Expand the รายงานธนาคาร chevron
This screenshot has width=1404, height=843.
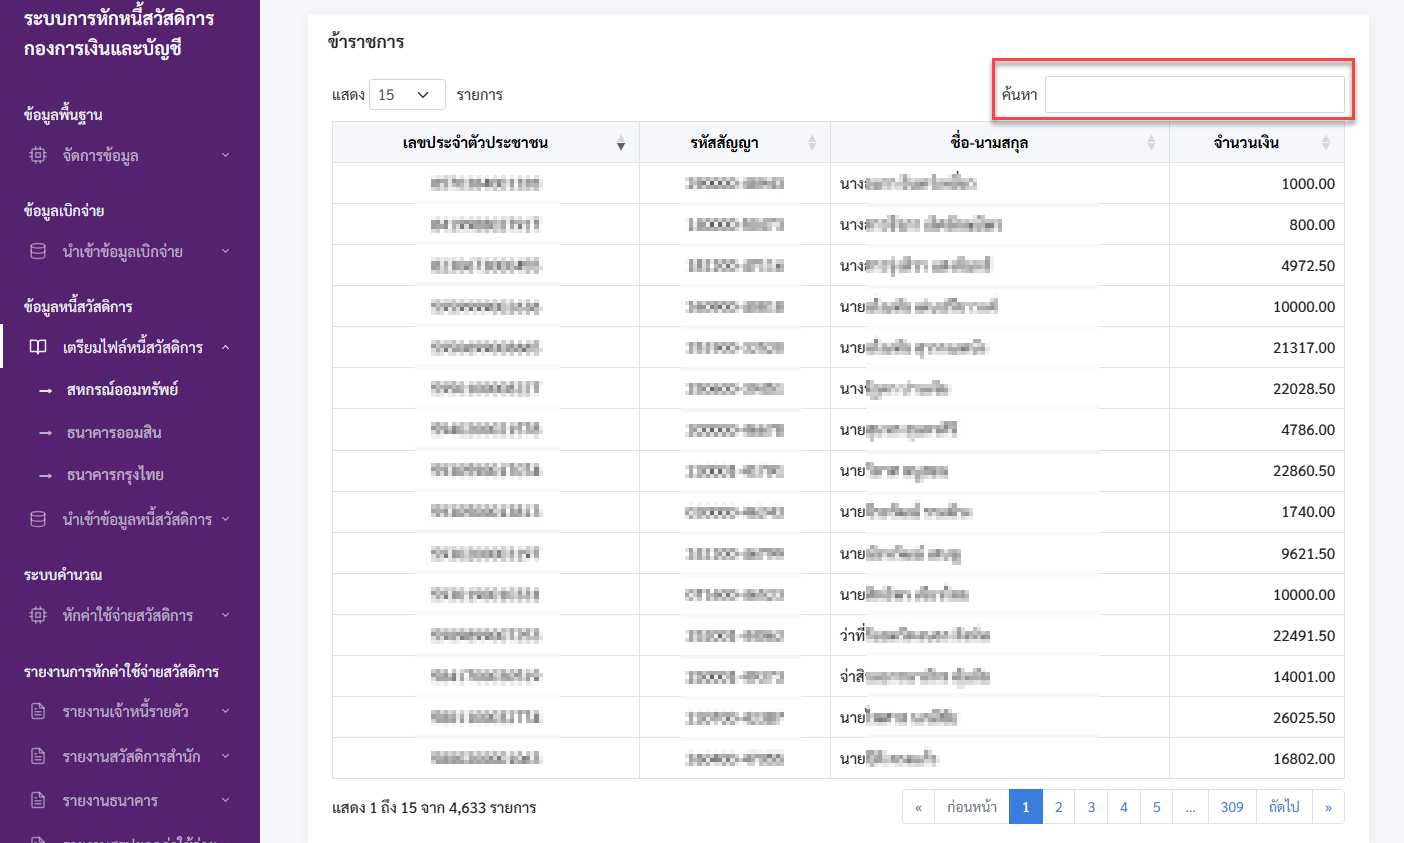[225, 800]
